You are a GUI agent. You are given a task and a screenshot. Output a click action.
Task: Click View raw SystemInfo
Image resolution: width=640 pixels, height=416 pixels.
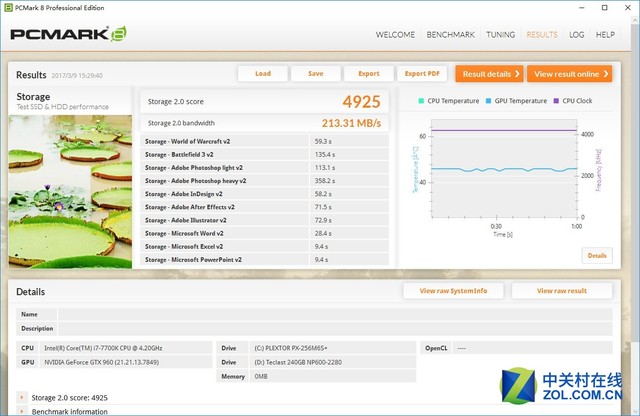click(453, 291)
